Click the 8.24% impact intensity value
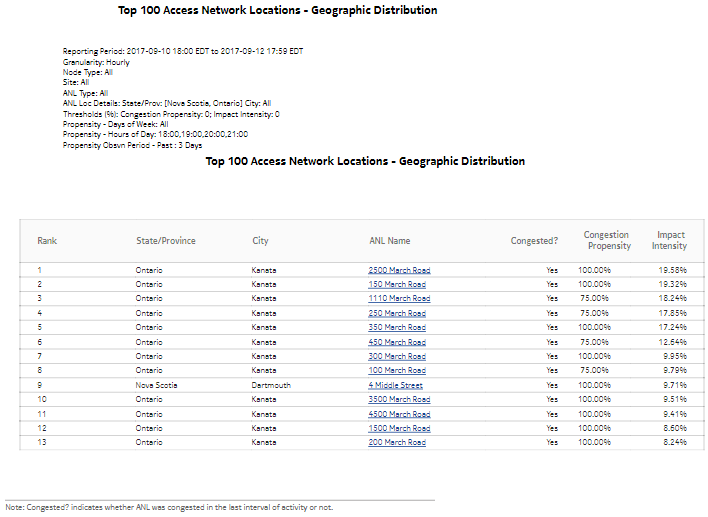 point(675,442)
